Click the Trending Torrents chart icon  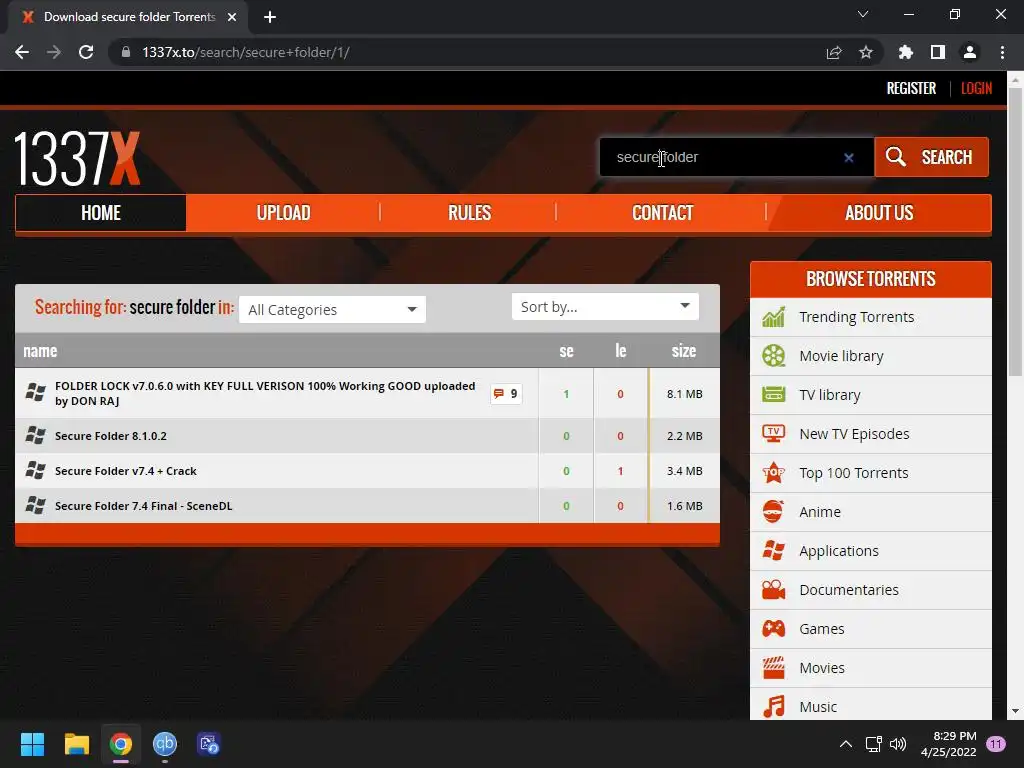click(774, 317)
